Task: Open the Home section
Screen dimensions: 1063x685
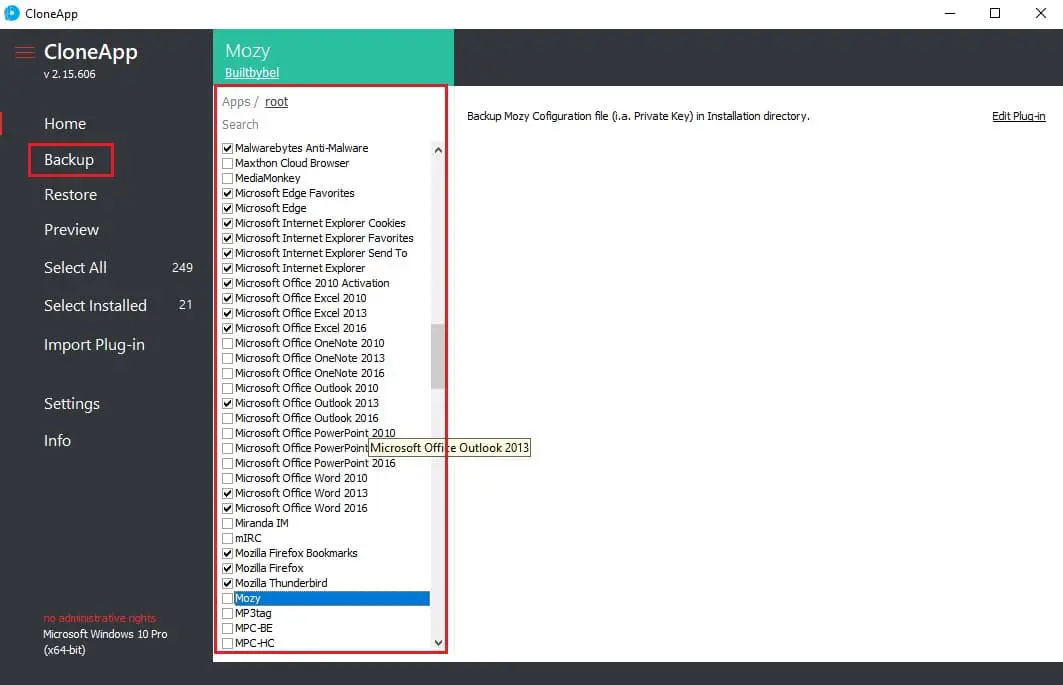Action: pyautogui.click(x=65, y=123)
